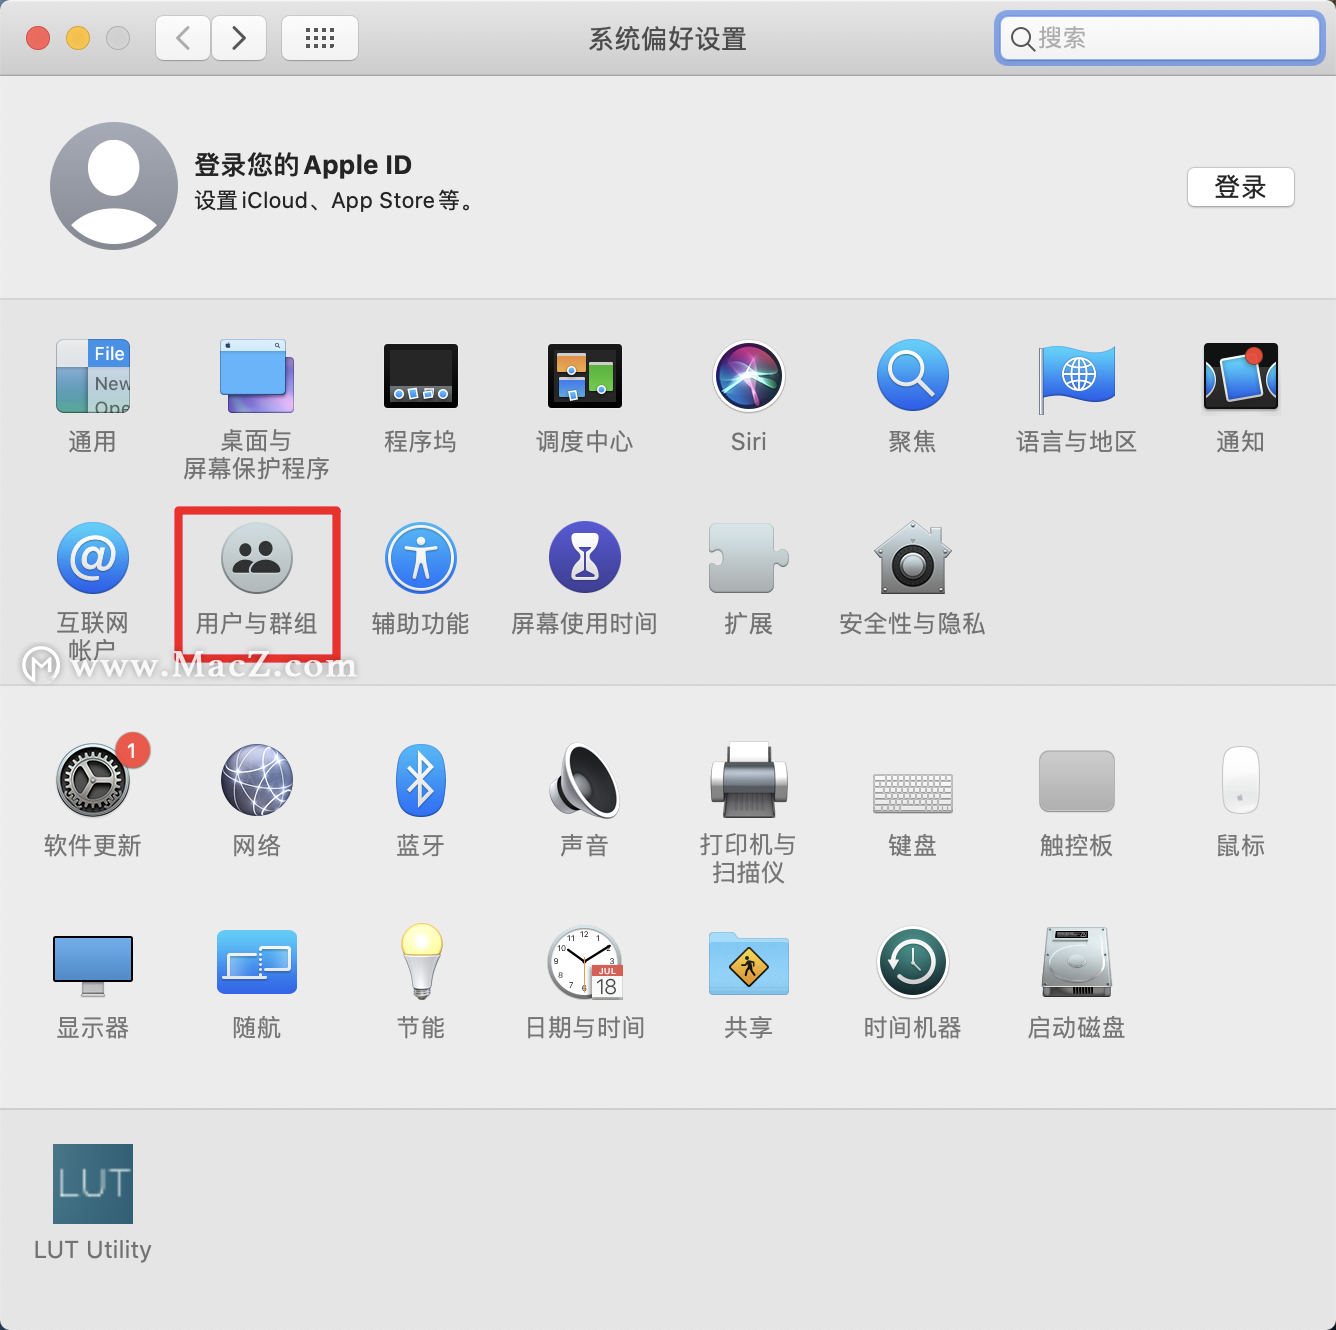Viewport: 1336px width, 1330px height.
Task: Open the 鼠标 Mouse pane
Action: pos(1241,780)
